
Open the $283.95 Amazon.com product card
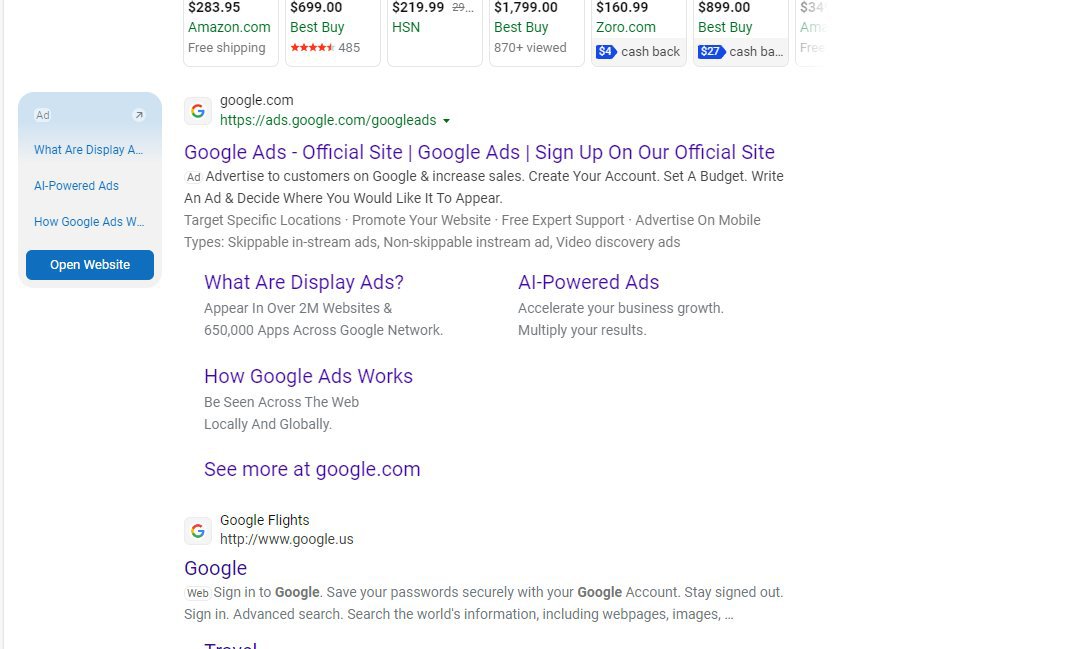point(231,33)
